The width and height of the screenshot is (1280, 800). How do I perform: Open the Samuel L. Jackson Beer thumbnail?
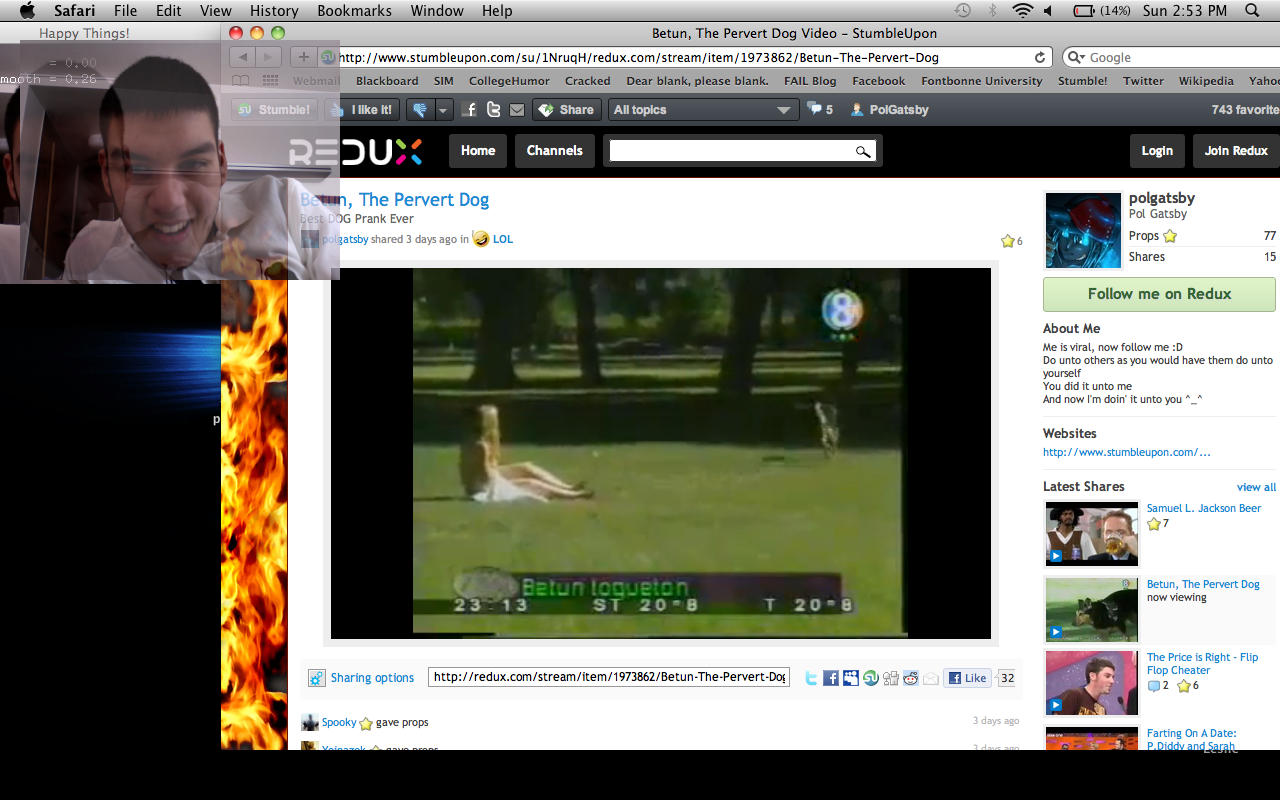[1091, 534]
